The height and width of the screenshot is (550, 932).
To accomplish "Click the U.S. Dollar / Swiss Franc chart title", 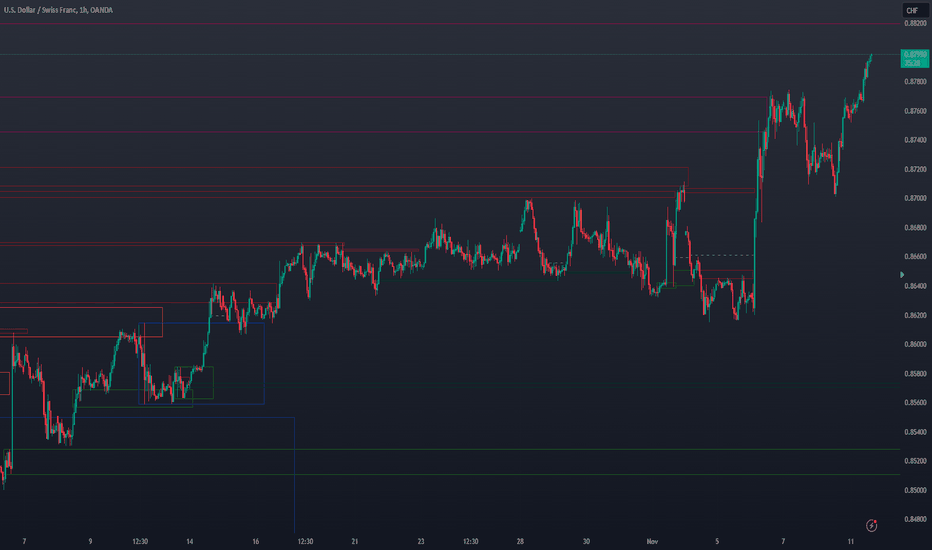I will coord(58,10).
